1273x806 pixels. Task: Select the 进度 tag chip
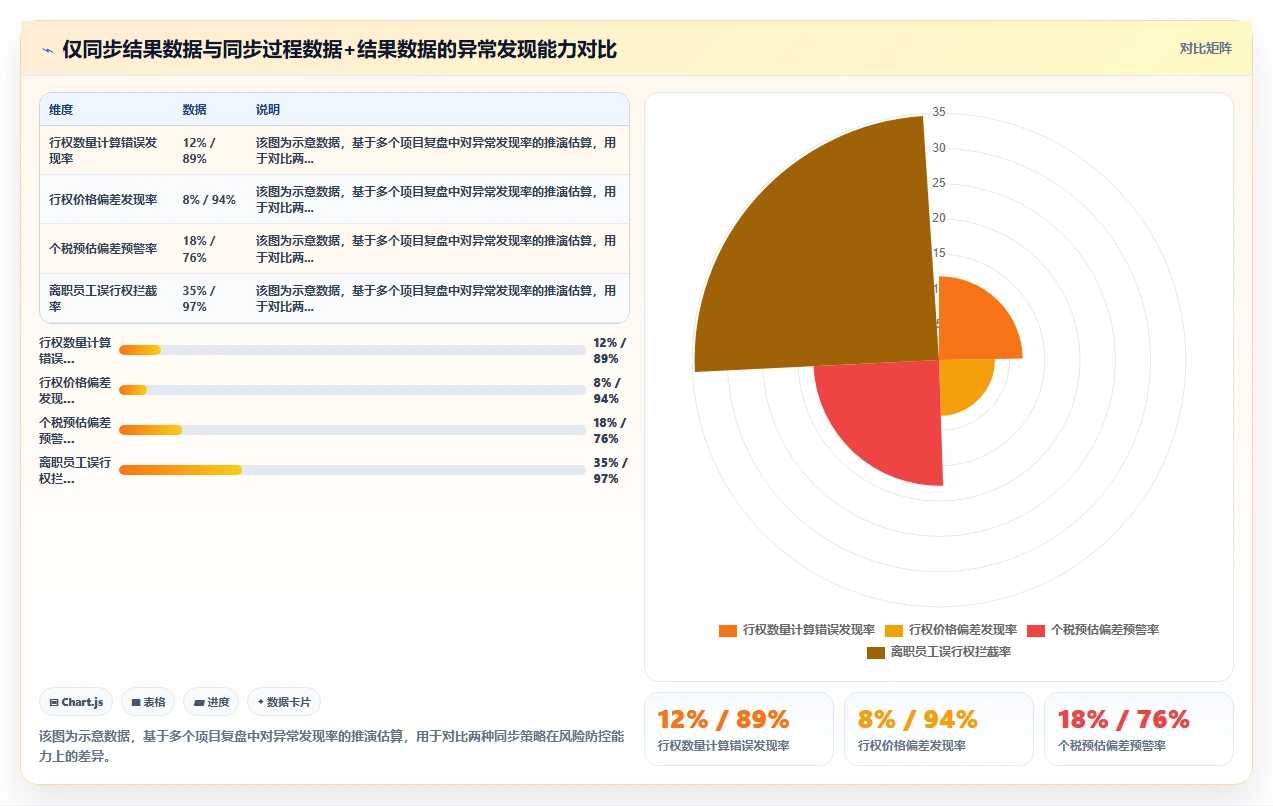212,702
